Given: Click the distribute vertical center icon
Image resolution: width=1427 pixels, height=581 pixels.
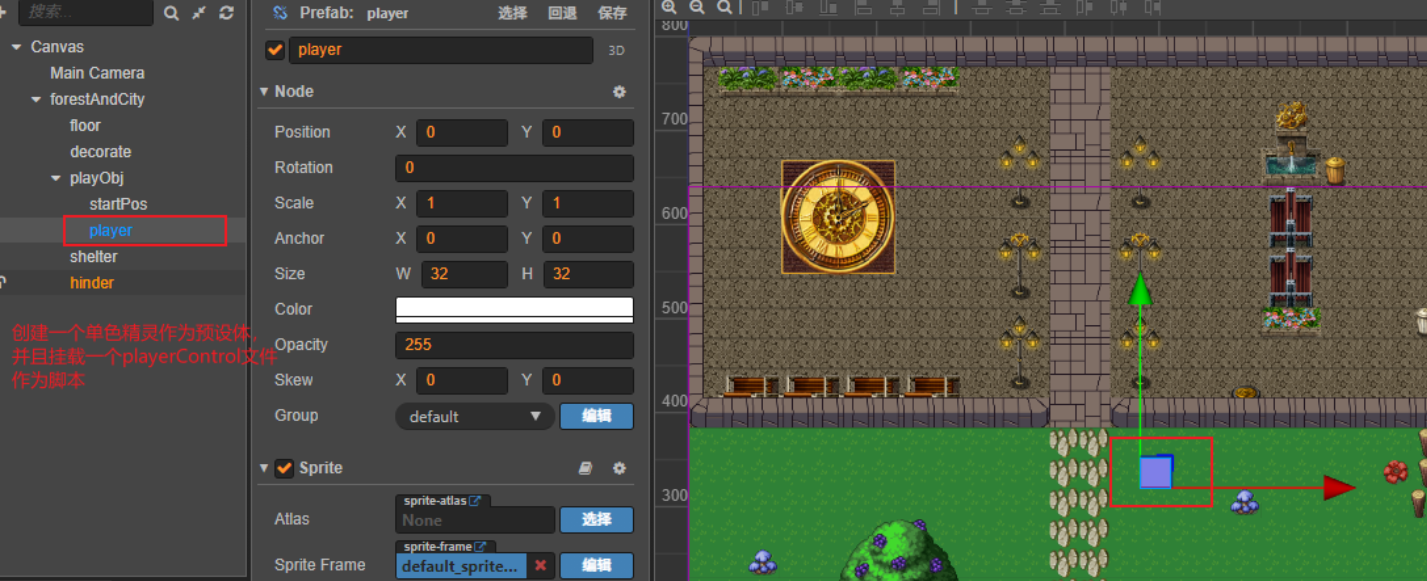Looking at the screenshot, I should click(x=1015, y=7).
